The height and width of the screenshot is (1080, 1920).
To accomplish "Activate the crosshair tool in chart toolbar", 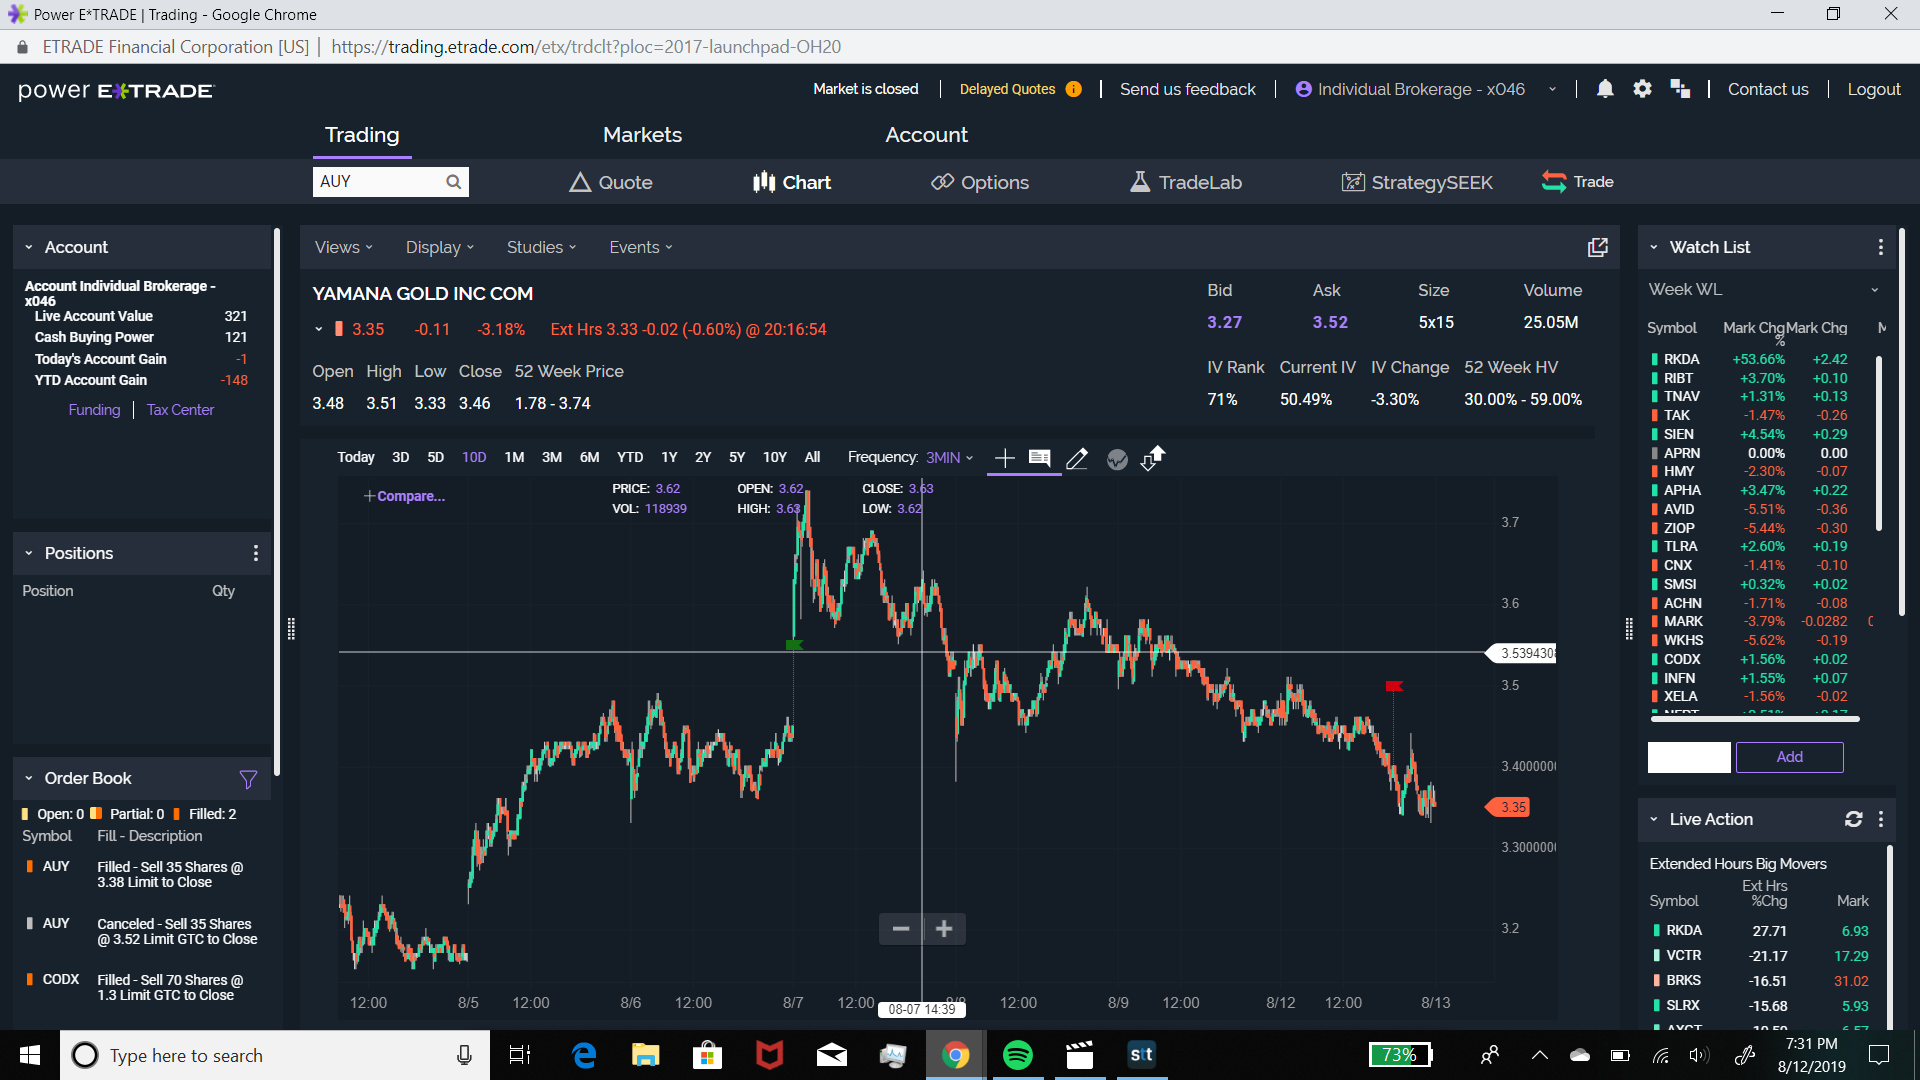I will 1004,458.
